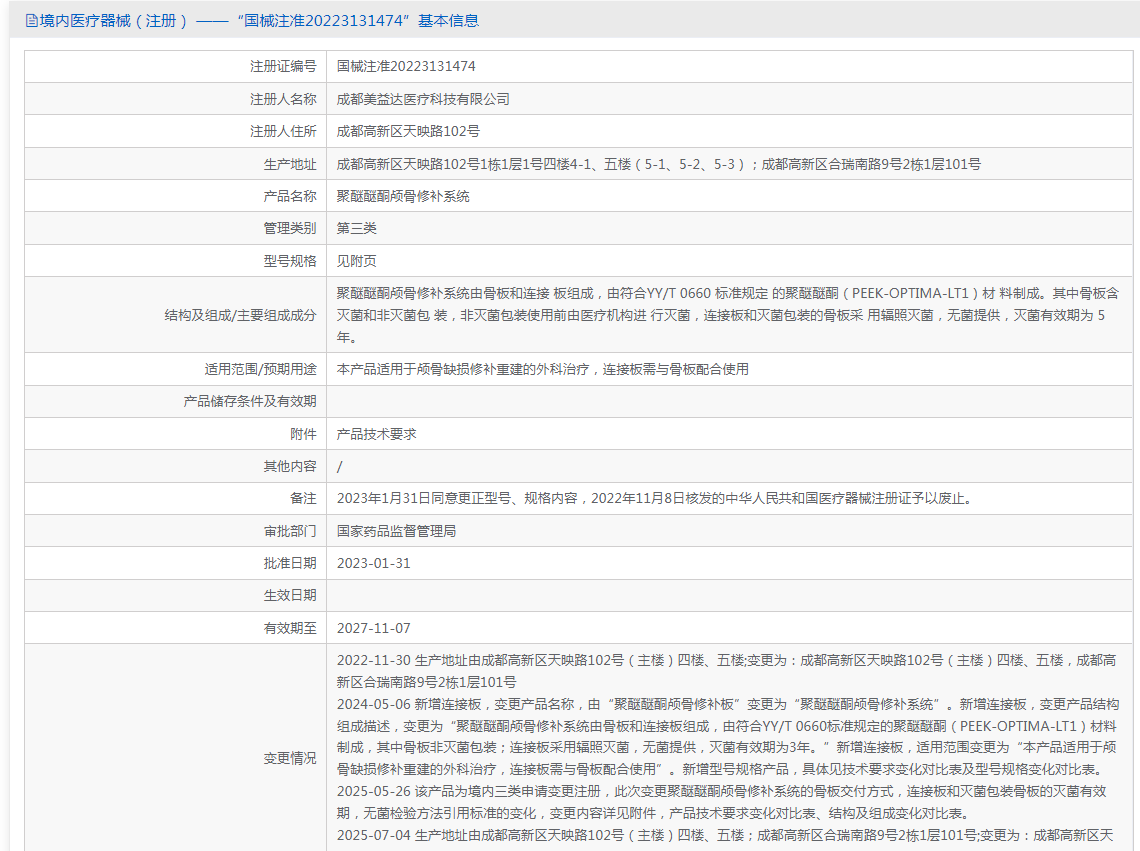
Task: Click the 生效日期 label
Action: (290, 596)
